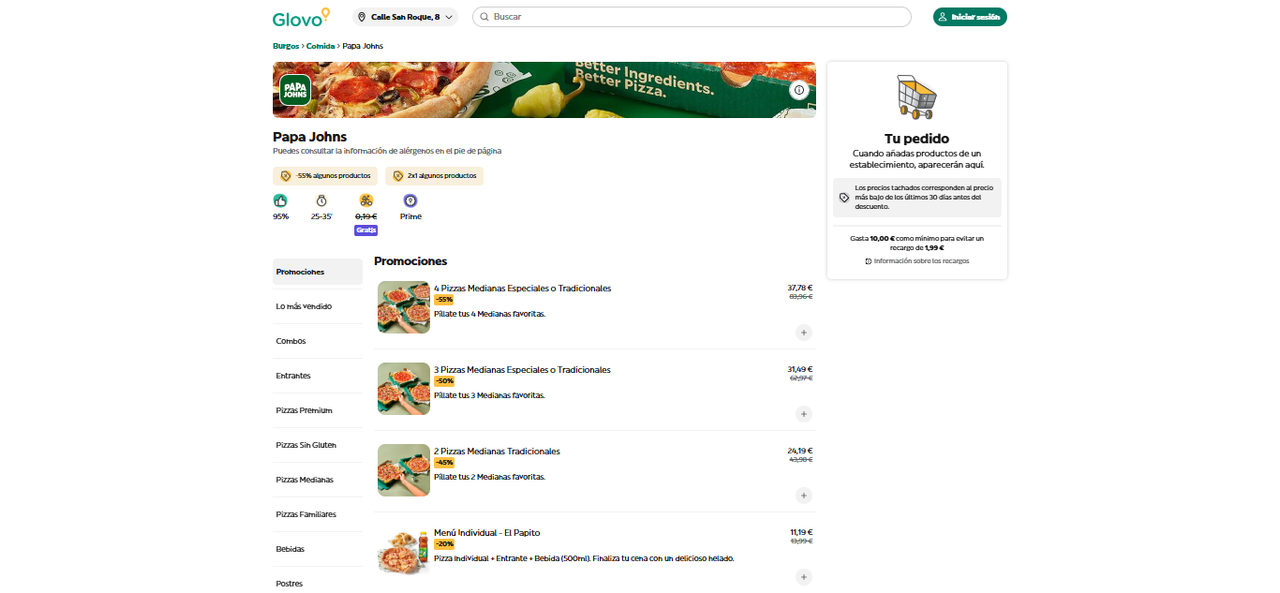Select the Postres category
This screenshot has width=1280, height=593.
click(x=317, y=583)
